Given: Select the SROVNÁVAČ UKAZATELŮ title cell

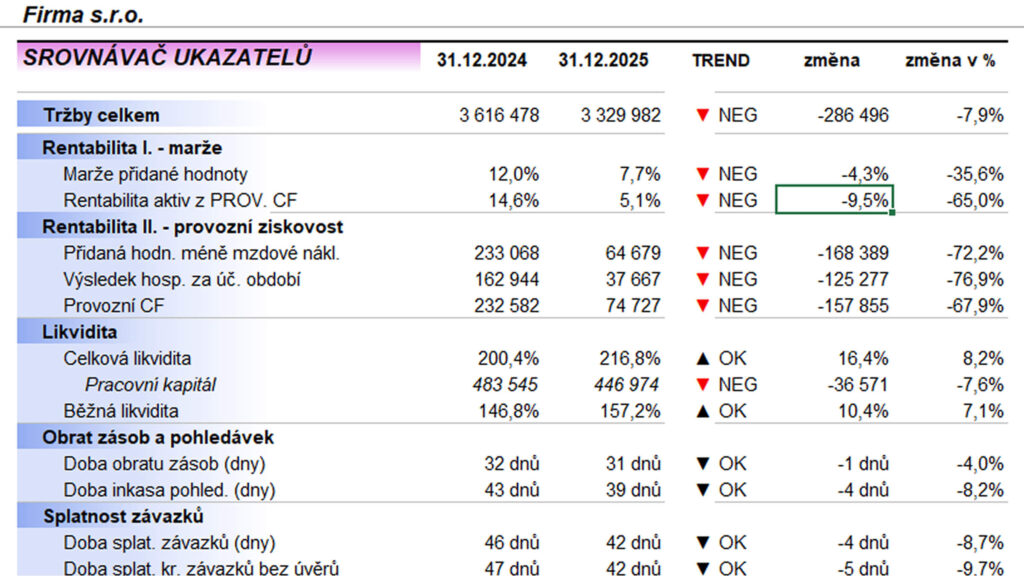Looking at the screenshot, I should tap(168, 57).
